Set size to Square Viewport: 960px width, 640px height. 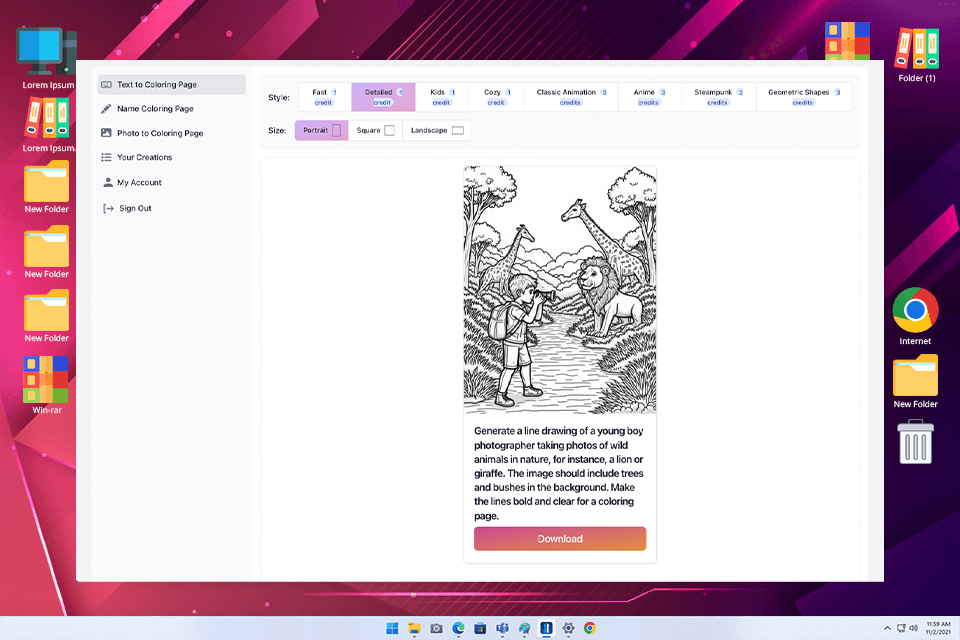point(375,130)
